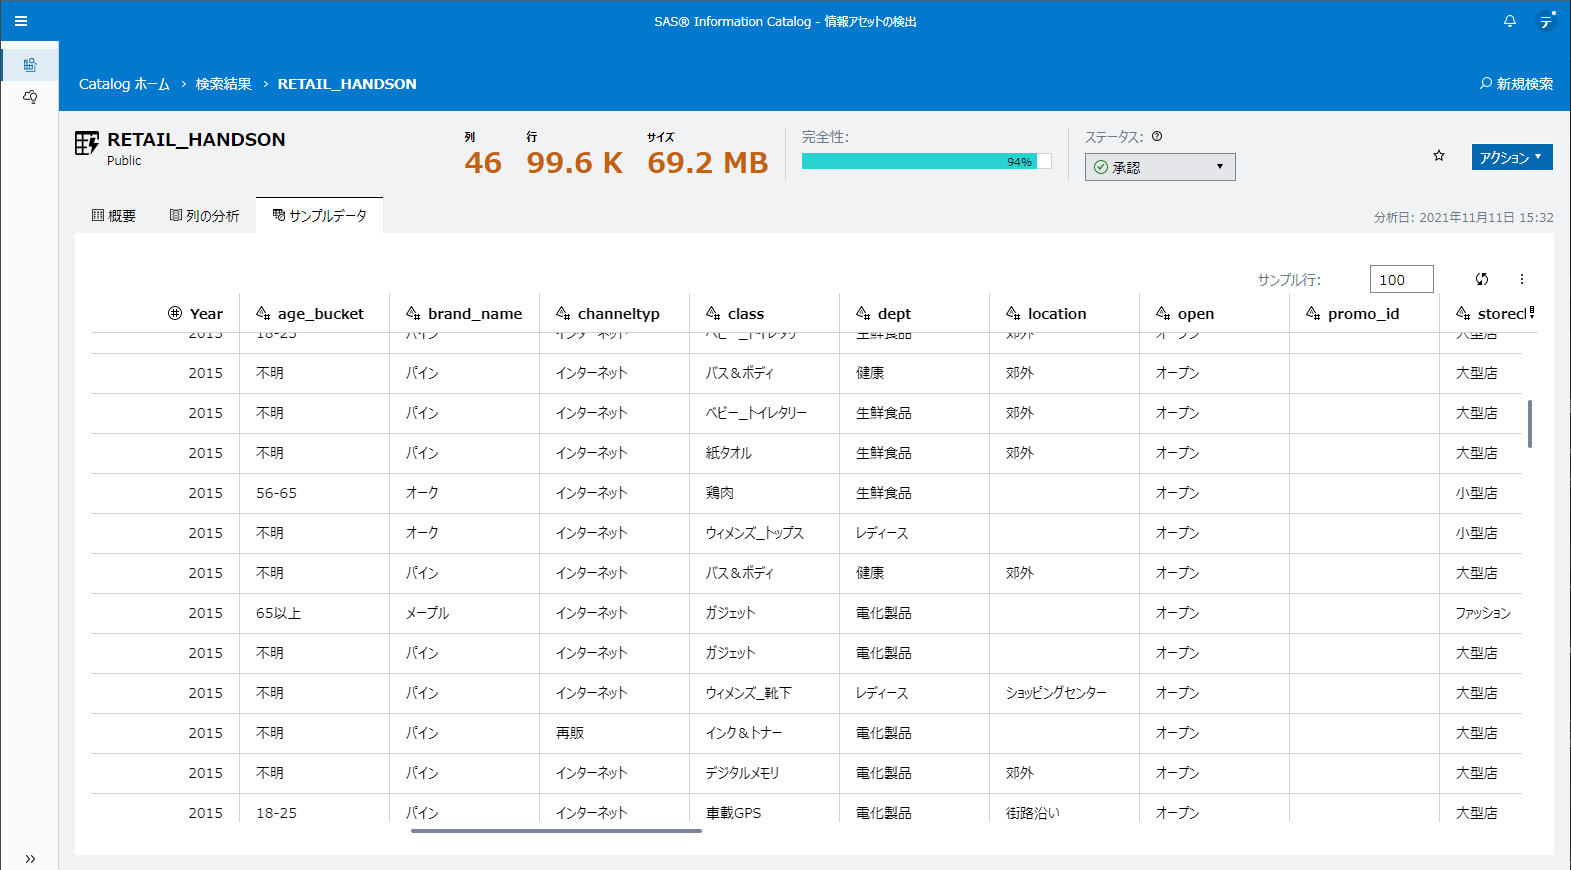Click the storecl column type icon
1571x870 pixels.
click(1463, 313)
